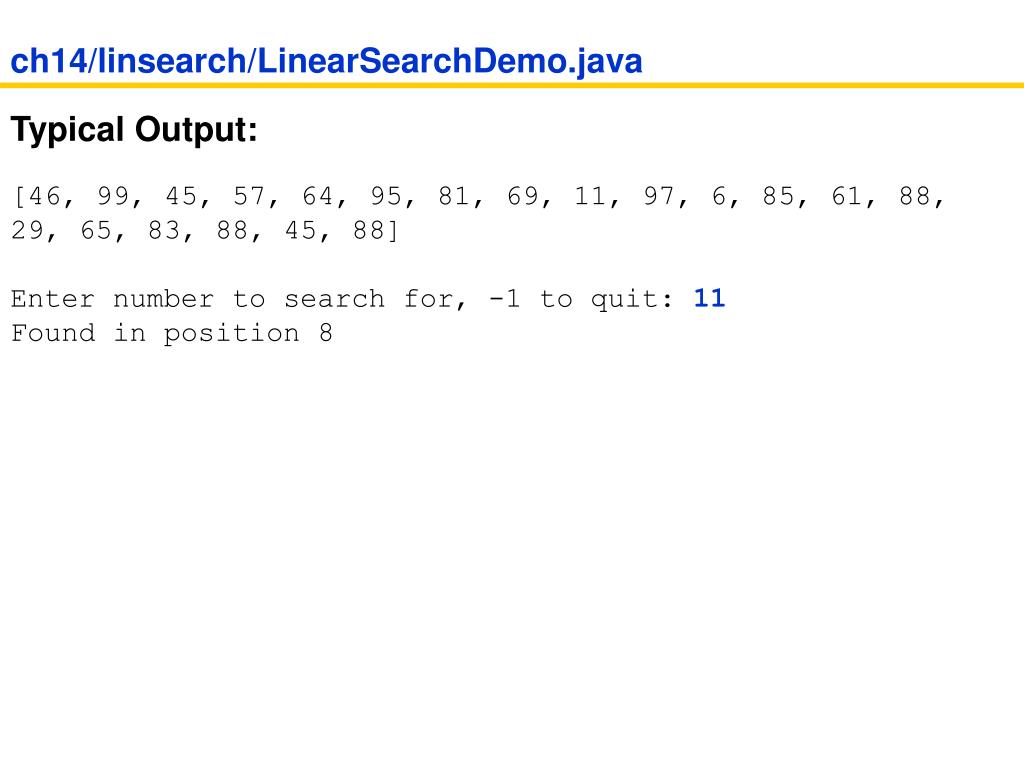Click the value 57 in the array

coord(249,196)
